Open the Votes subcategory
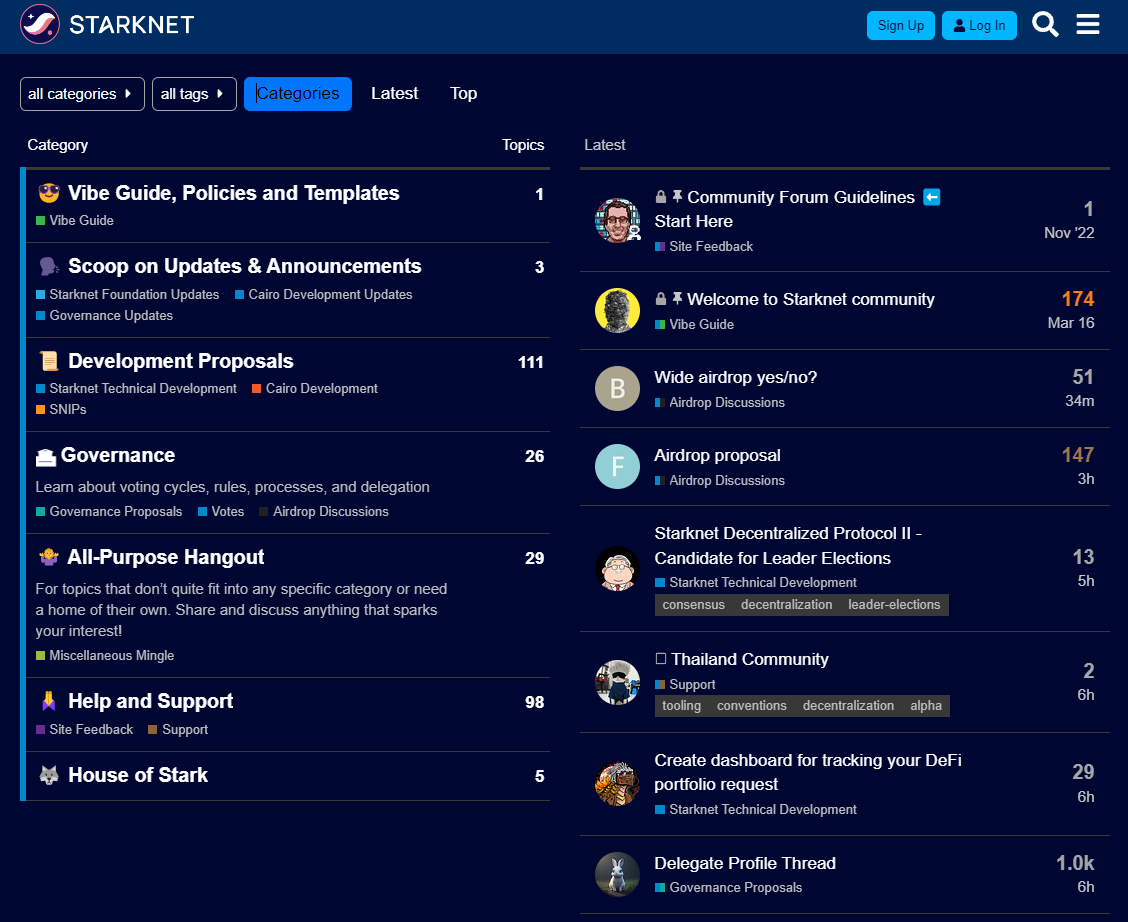Image resolution: width=1128 pixels, height=922 pixels. (221, 511)
